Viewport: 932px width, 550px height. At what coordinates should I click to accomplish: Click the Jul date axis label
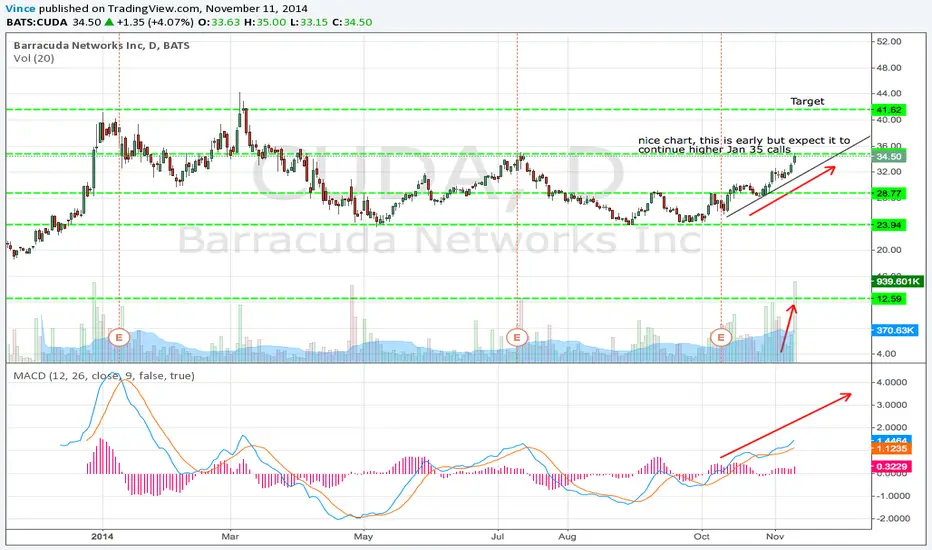[x=498, y=536]
